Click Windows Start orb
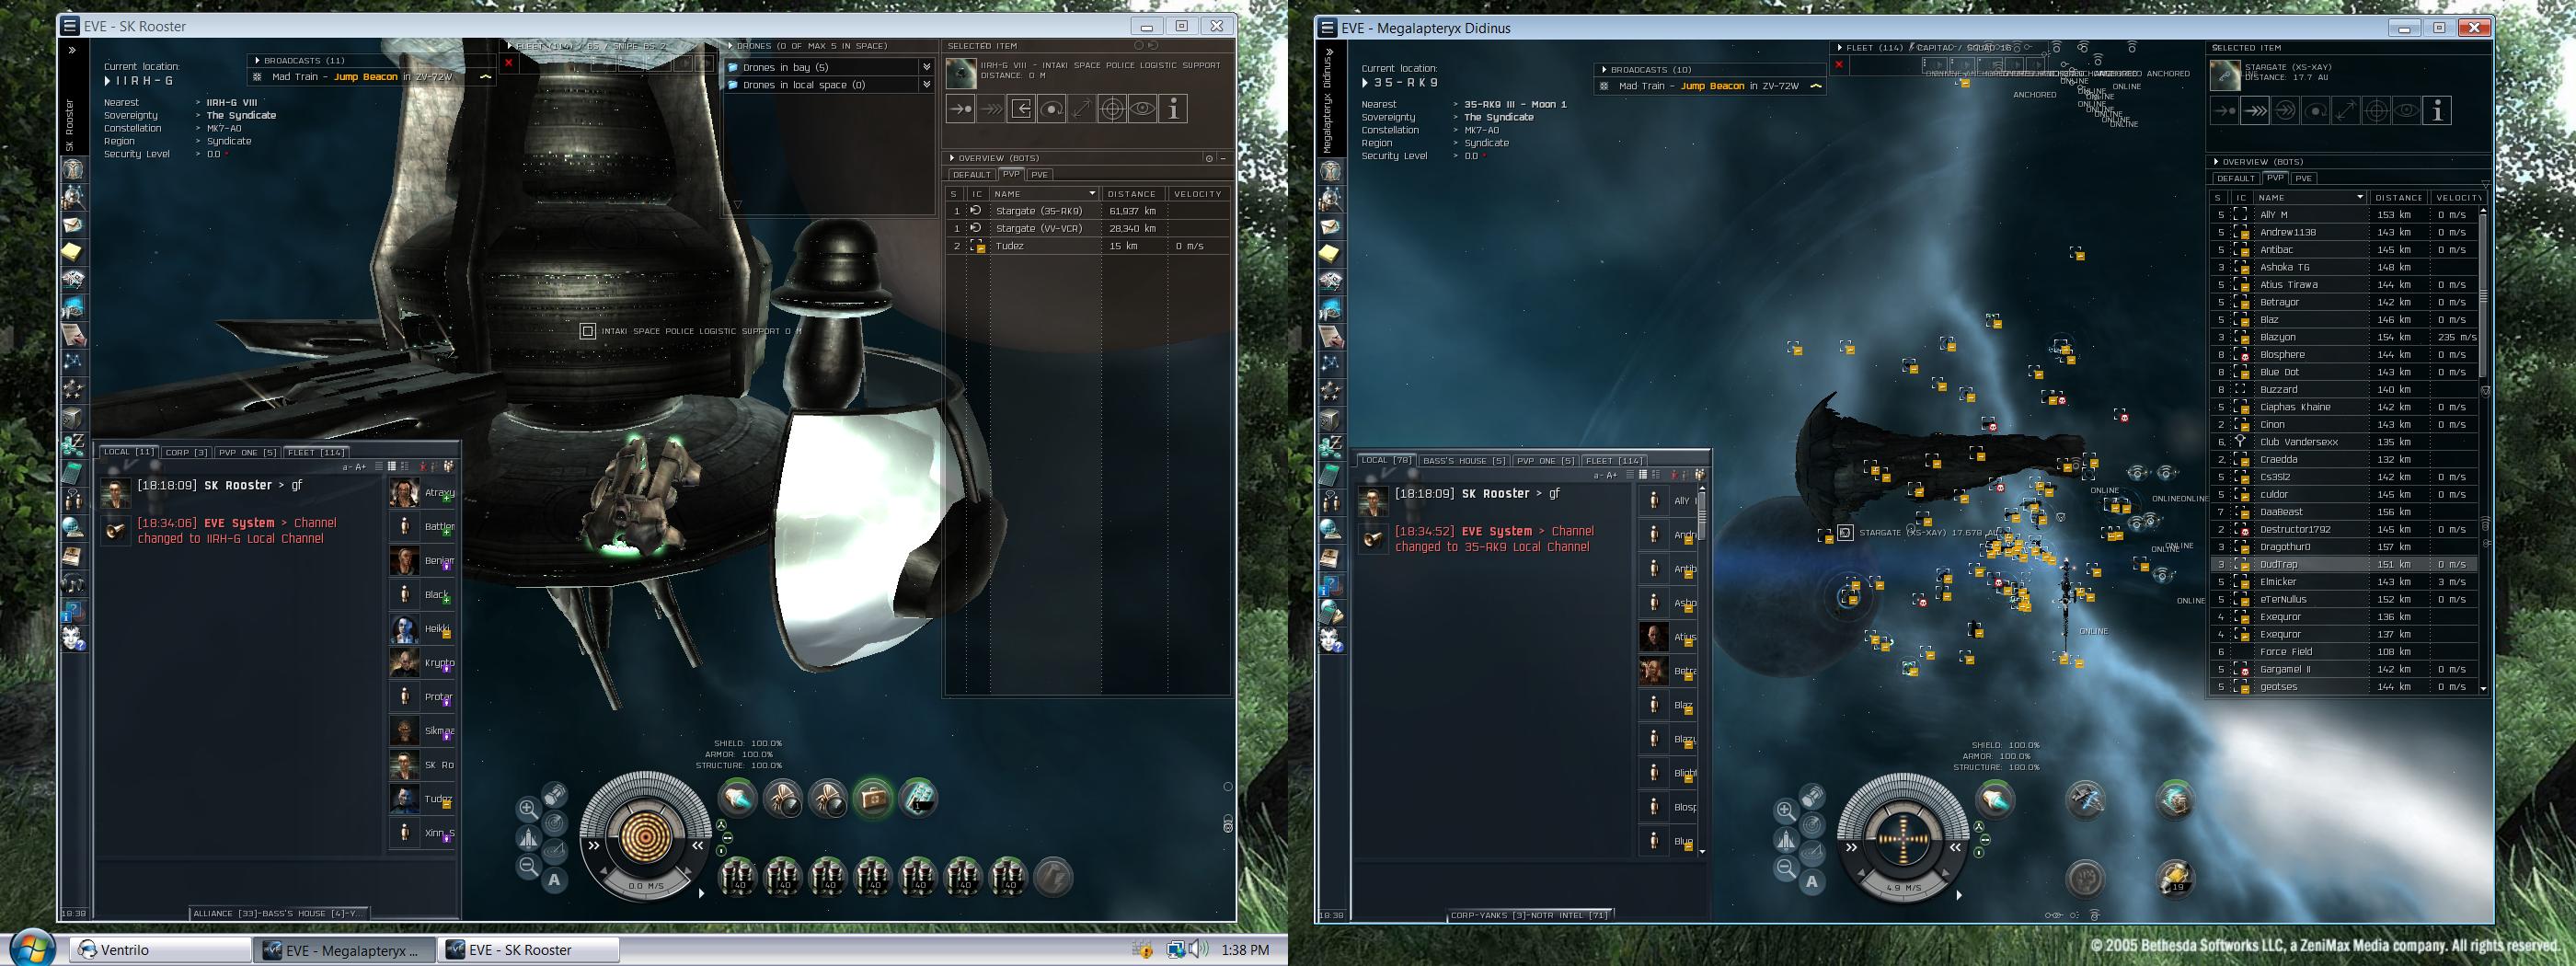Image resolution: width=2576 pixels, height=966 pixels. click(x=31, y=948)
